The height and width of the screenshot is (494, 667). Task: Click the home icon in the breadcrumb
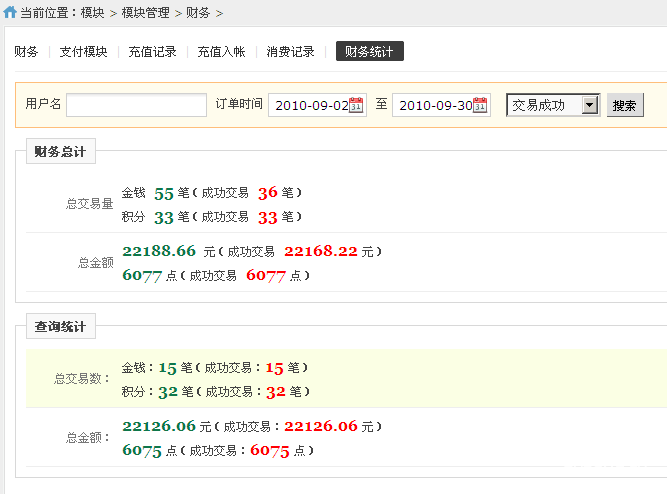10,13
